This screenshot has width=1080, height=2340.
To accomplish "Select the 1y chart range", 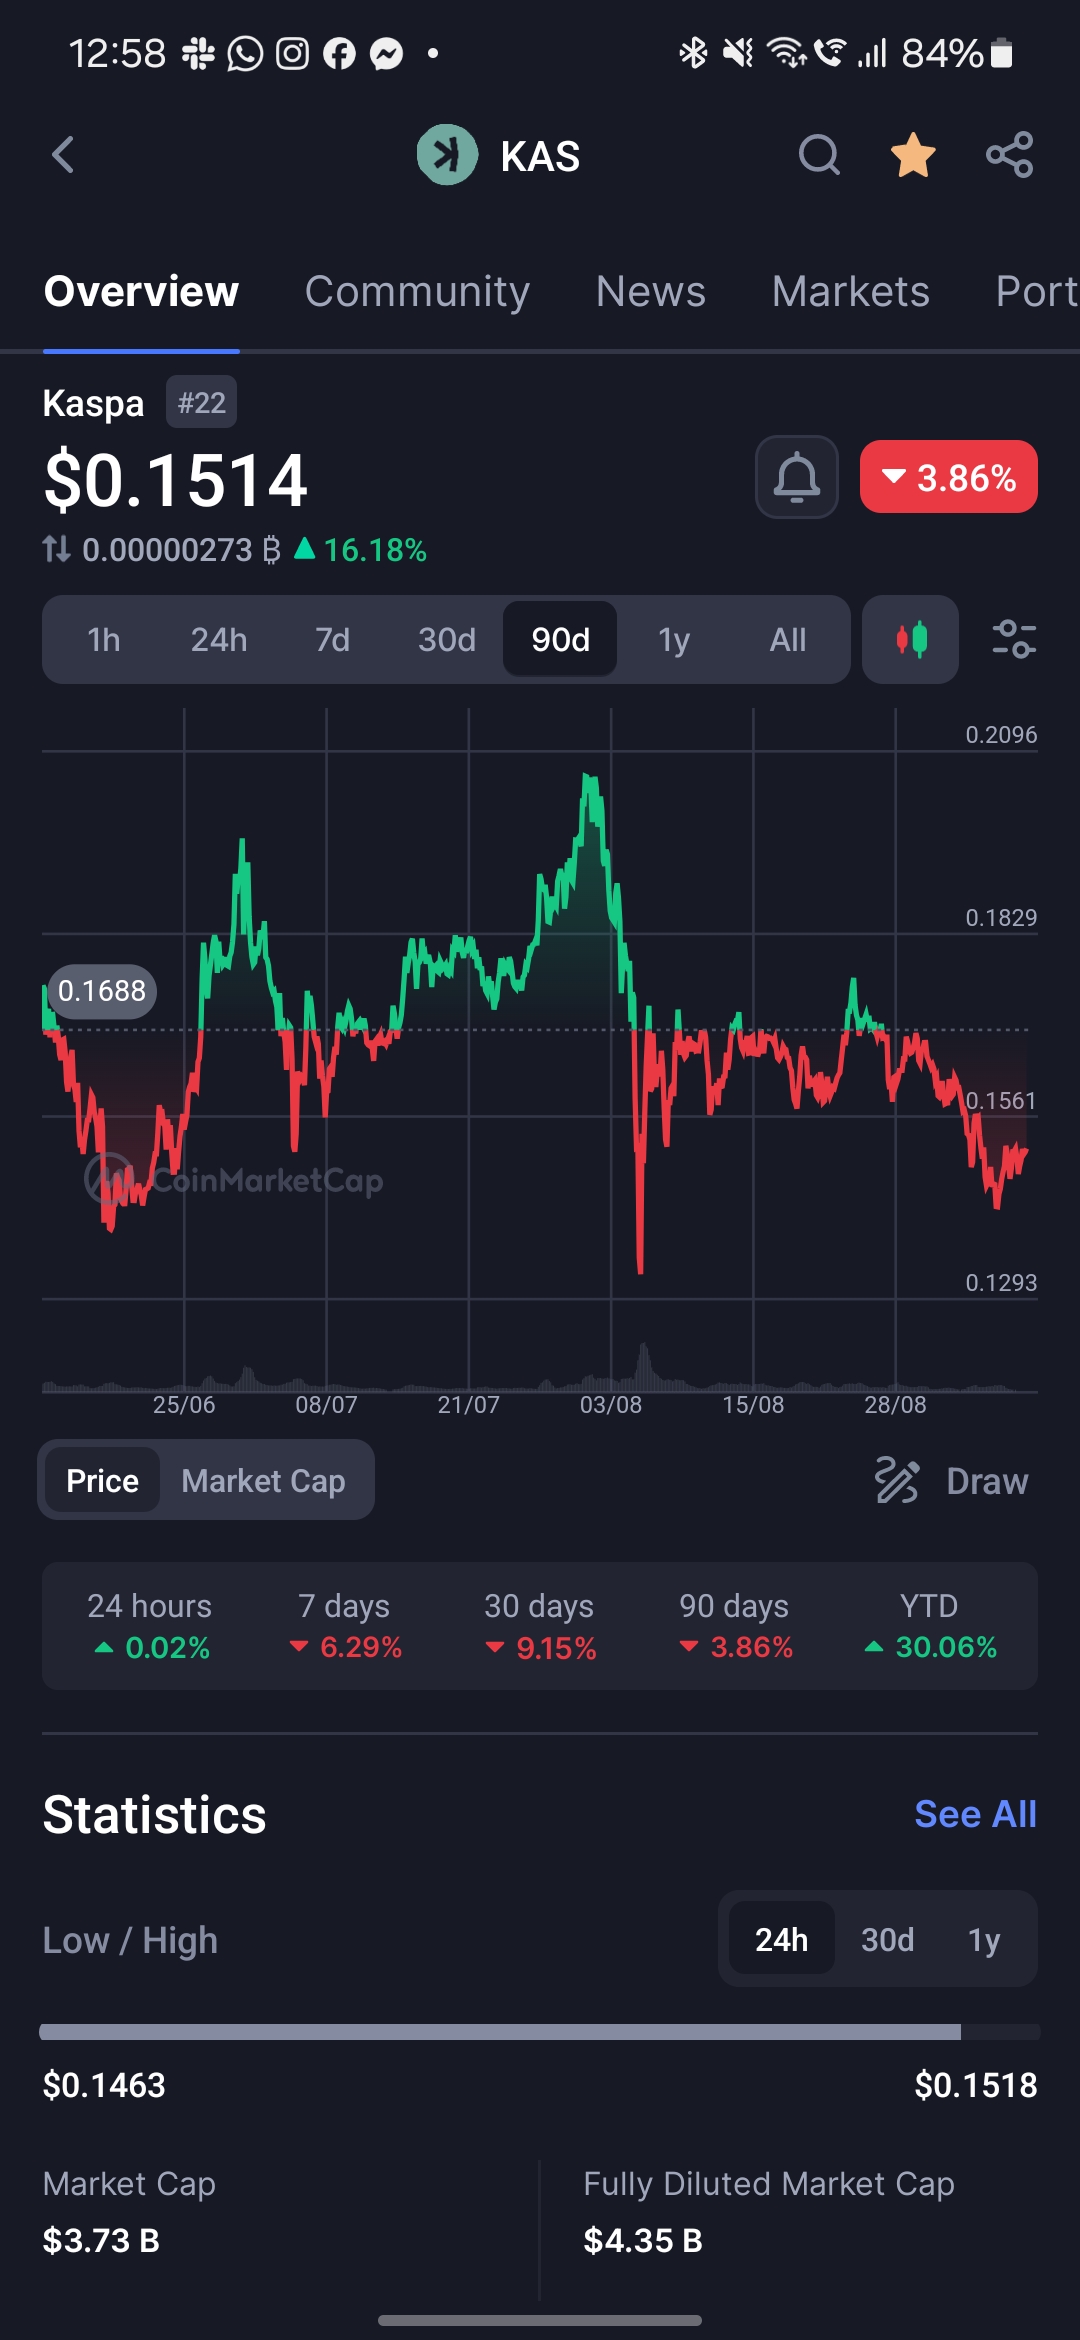I will pyautogui.click(x=673, y=640).
